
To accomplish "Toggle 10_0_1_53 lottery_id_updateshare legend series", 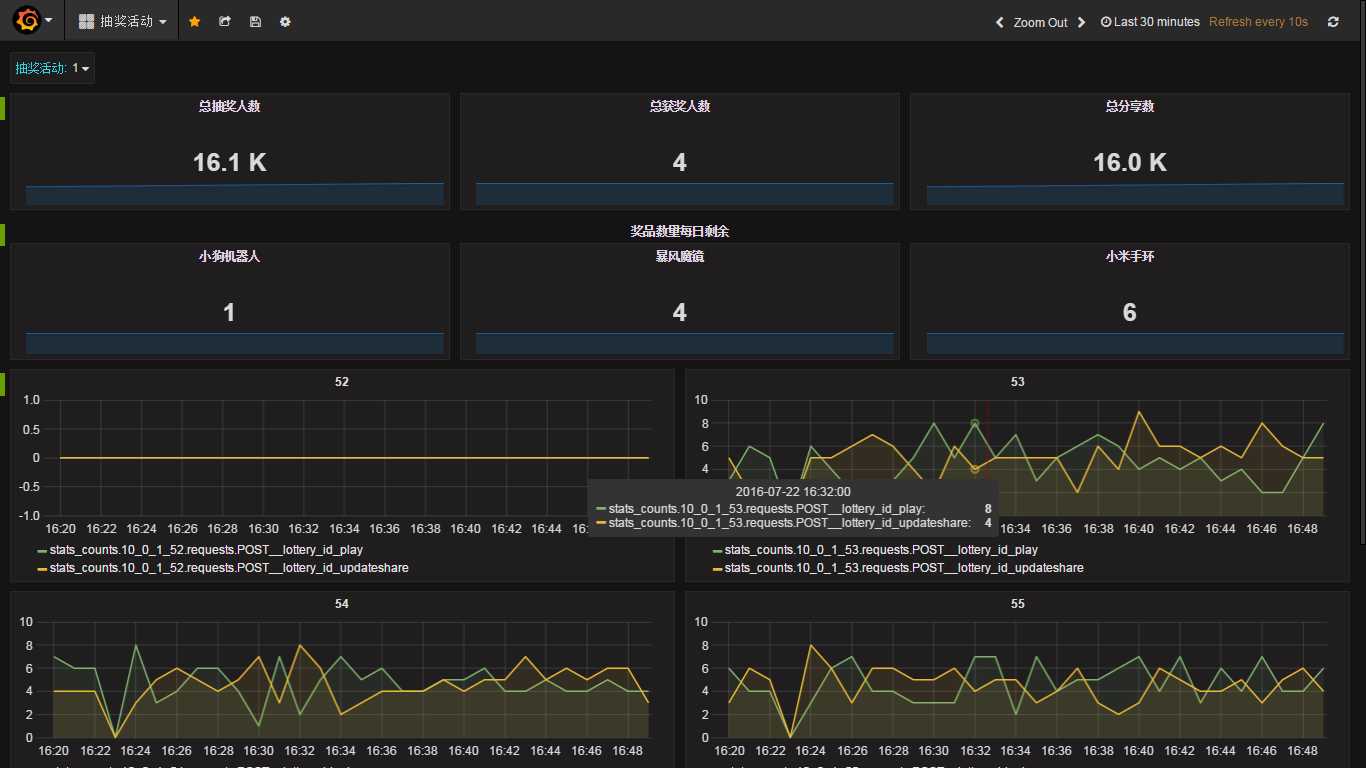I will (x=904, y=568).
